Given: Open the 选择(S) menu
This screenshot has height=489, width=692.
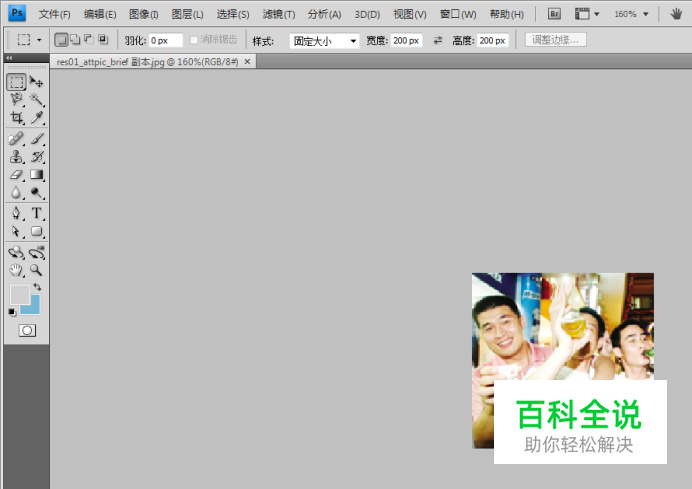Looking at the screenshot, I should pos(233,15).
